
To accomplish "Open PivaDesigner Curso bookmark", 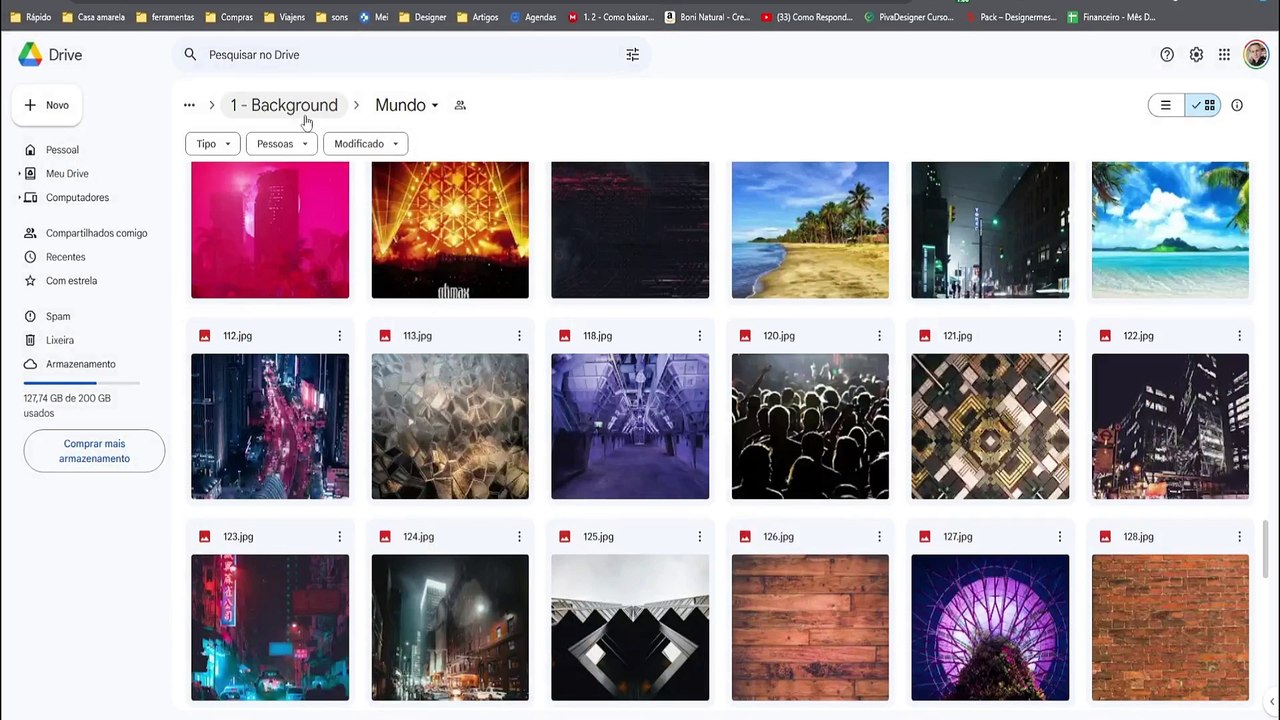I will (908, 17).
